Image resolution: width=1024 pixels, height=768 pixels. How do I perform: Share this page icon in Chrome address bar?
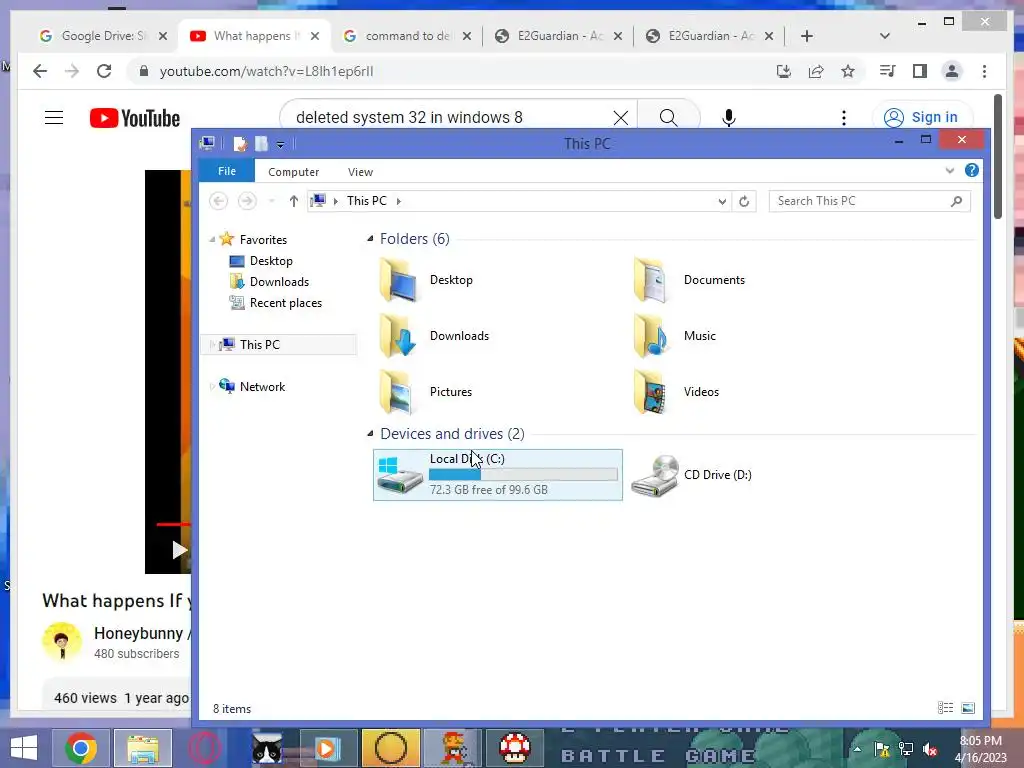point(816,71)
